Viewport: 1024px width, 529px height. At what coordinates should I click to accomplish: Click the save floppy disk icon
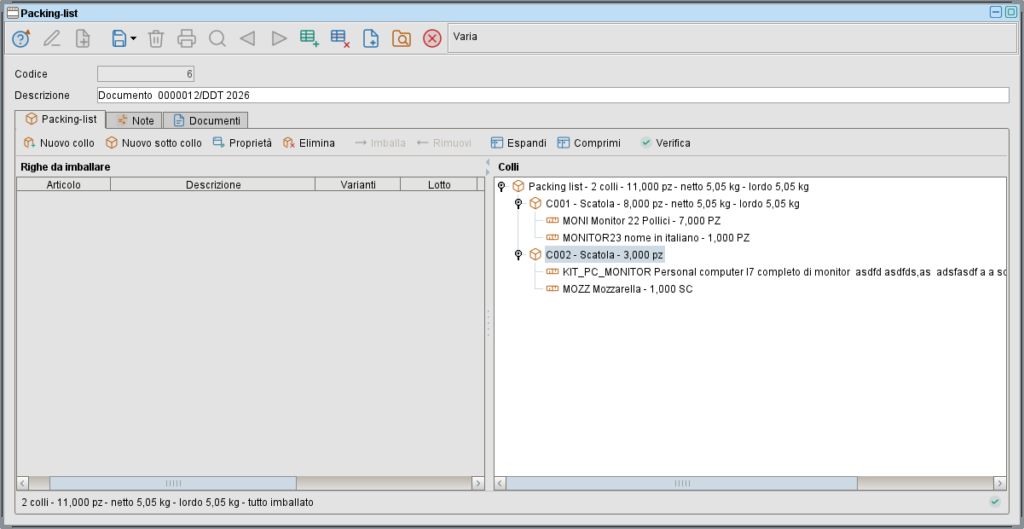(119, 39)
